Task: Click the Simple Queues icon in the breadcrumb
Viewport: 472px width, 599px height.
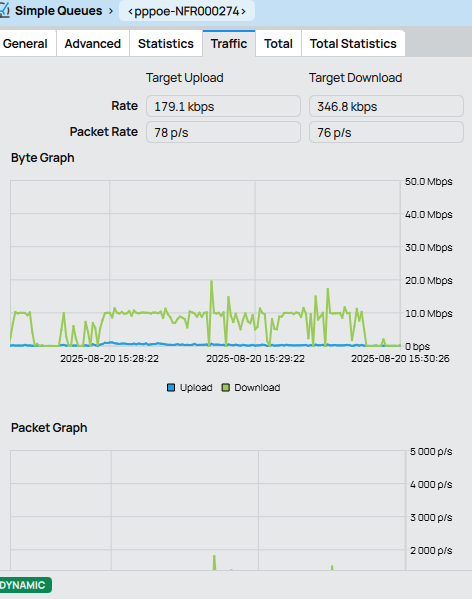Action: [x=4, y=11]
